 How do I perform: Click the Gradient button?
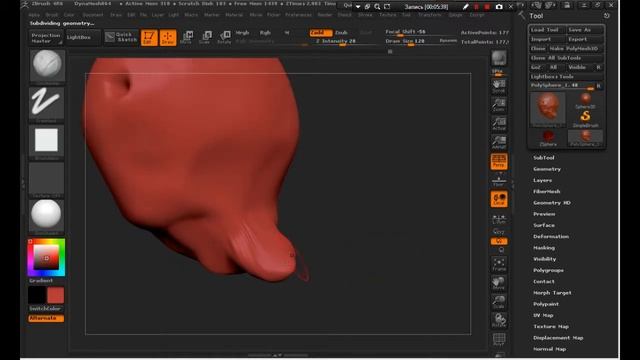(x=41, y=281)
